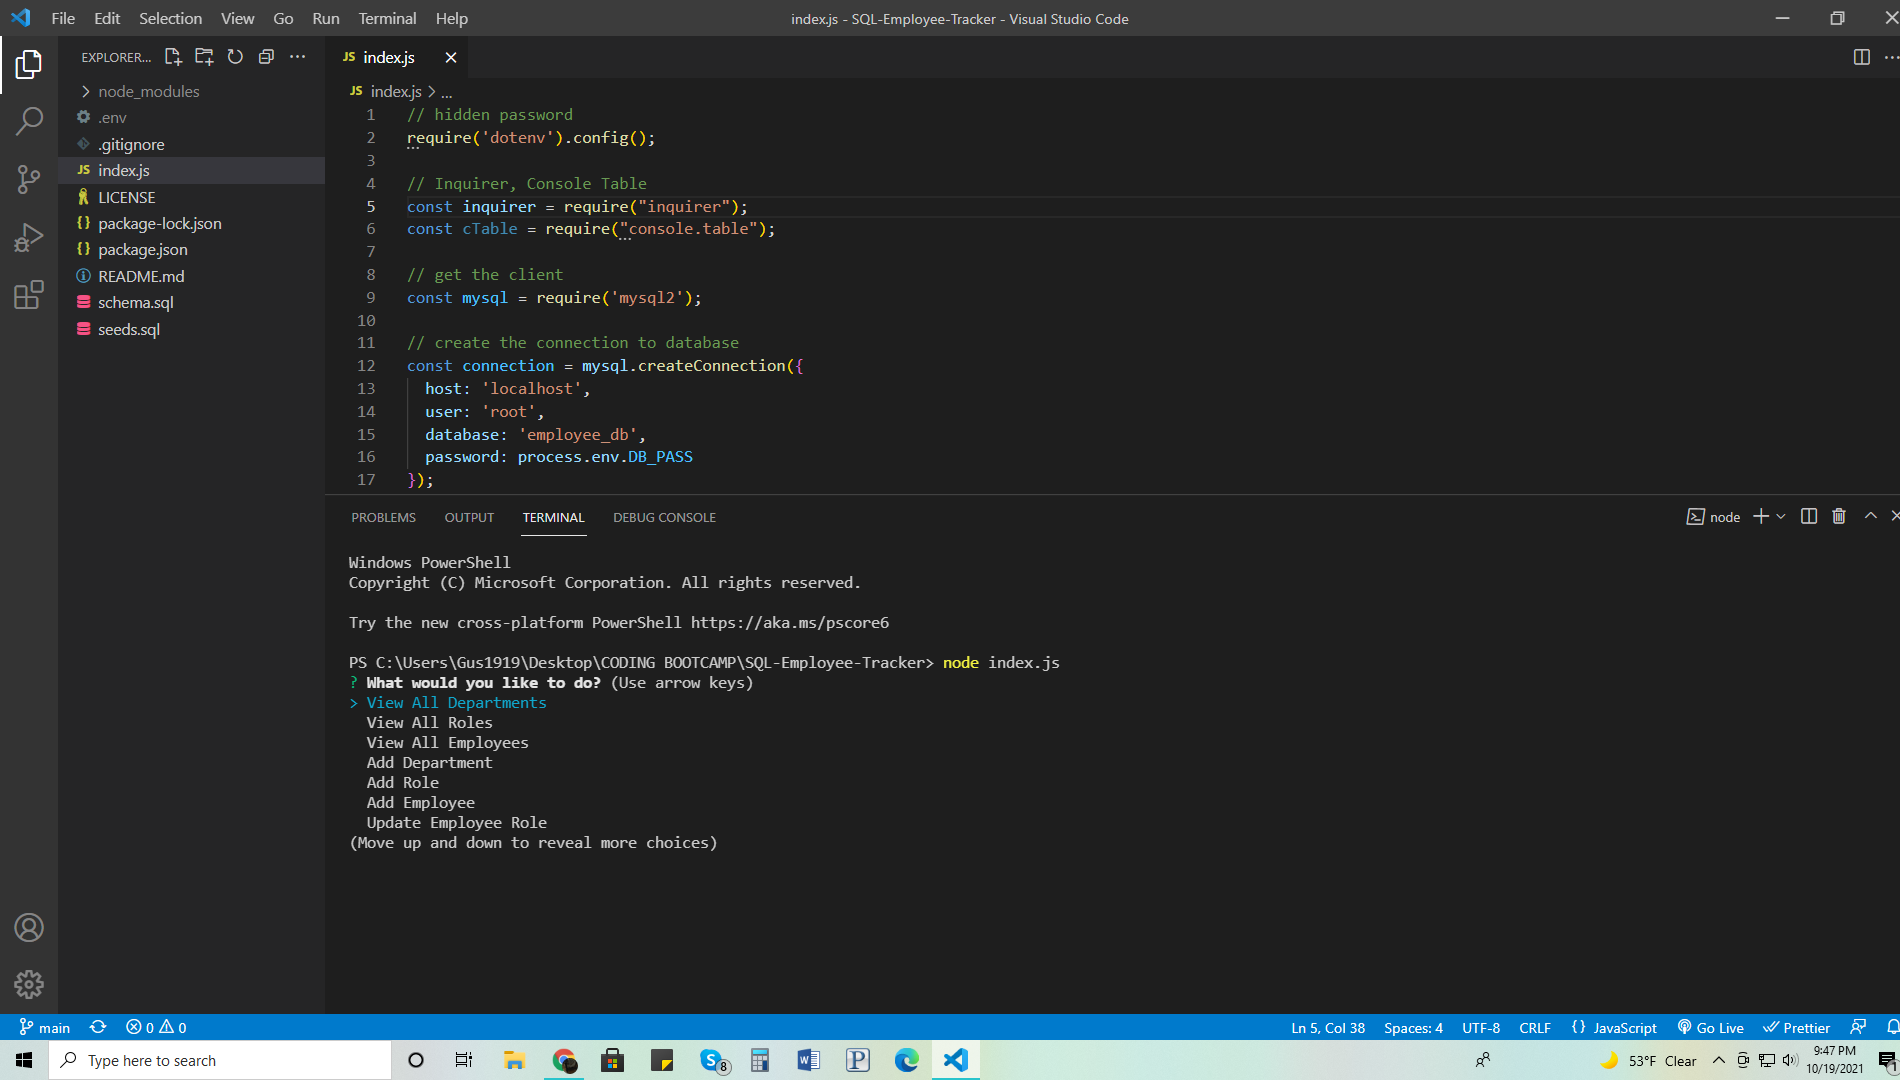Open the Accounts icon in activity bar
The height and width of the screenshot is (1080, 1900).
tap(29, 928)
